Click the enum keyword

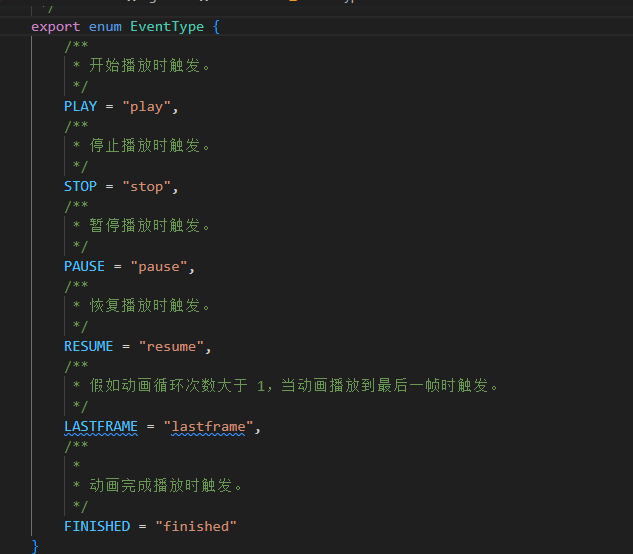(x=105, y=27)
